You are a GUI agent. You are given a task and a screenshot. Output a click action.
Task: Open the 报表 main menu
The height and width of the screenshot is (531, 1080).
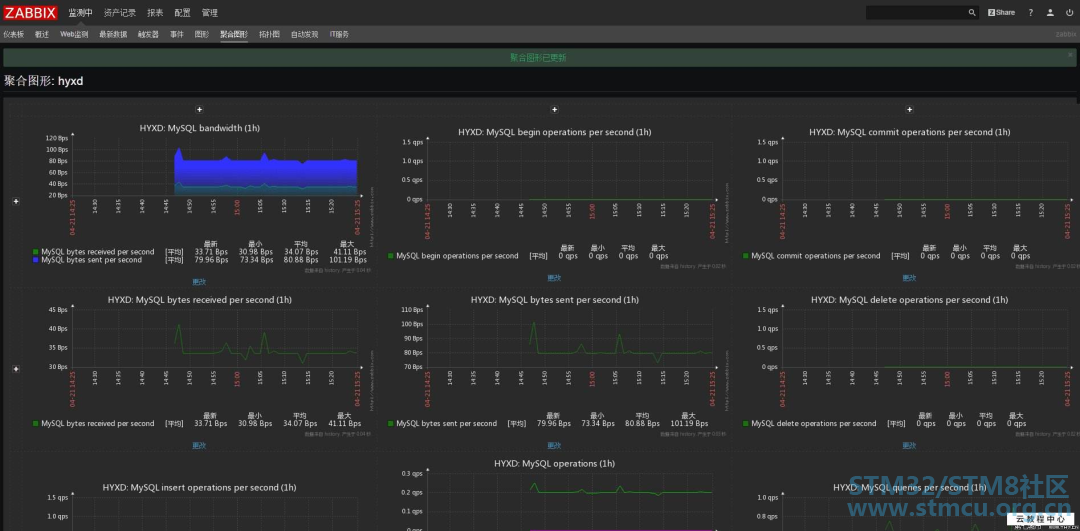[155, 13]
